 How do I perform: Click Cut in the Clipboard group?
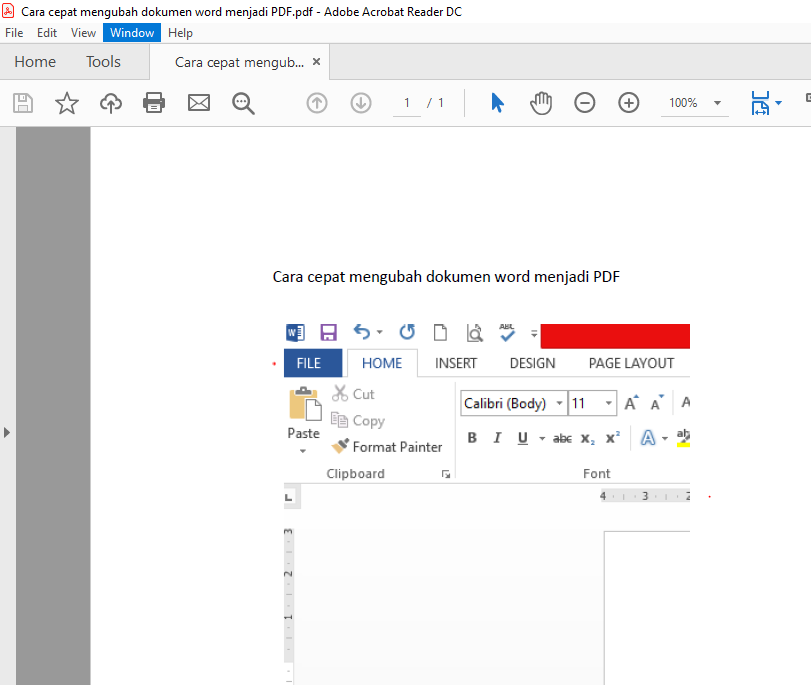coord(353,394)
